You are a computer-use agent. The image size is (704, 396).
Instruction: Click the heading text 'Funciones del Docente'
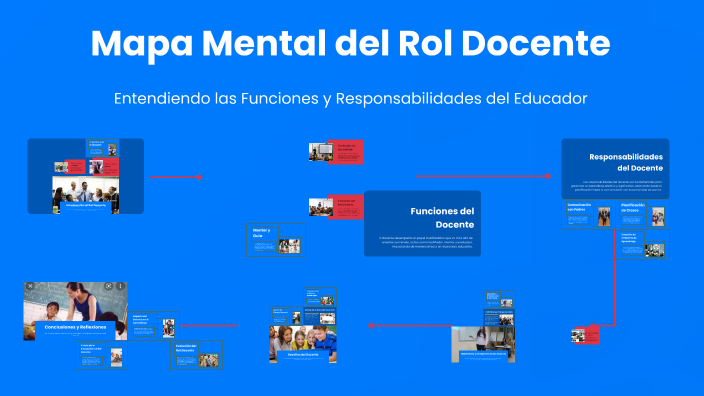click(442, 218)
